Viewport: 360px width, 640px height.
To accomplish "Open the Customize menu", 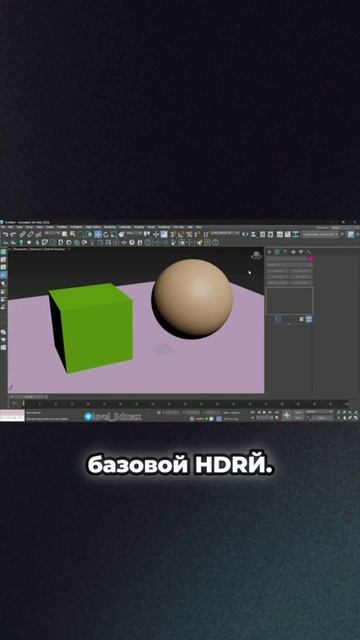I will (125, 227).
